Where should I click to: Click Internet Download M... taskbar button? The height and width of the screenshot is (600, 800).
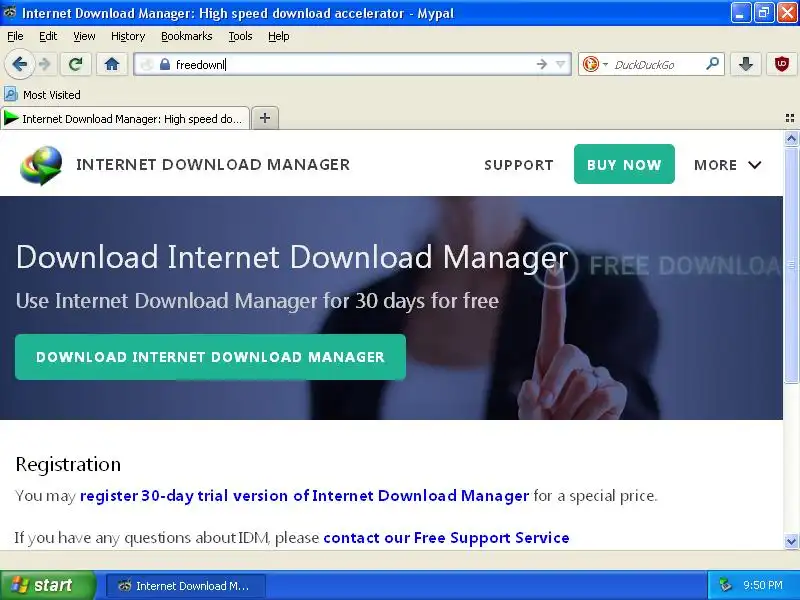[x=186, y=586]
